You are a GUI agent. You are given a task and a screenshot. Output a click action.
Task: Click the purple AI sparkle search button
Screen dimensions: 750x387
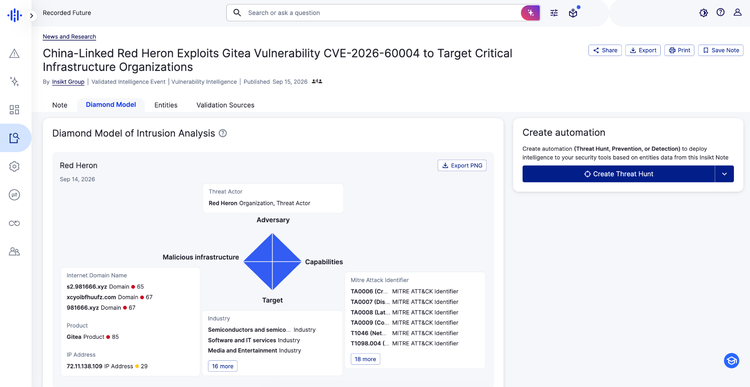(x=530, y=13)
